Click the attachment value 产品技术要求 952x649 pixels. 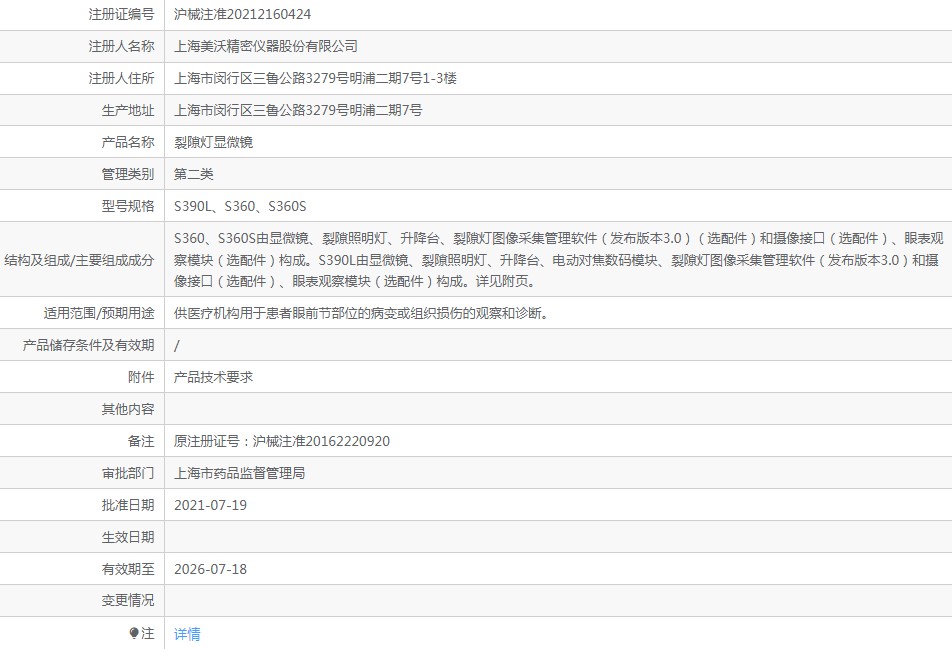coord(213,377)
